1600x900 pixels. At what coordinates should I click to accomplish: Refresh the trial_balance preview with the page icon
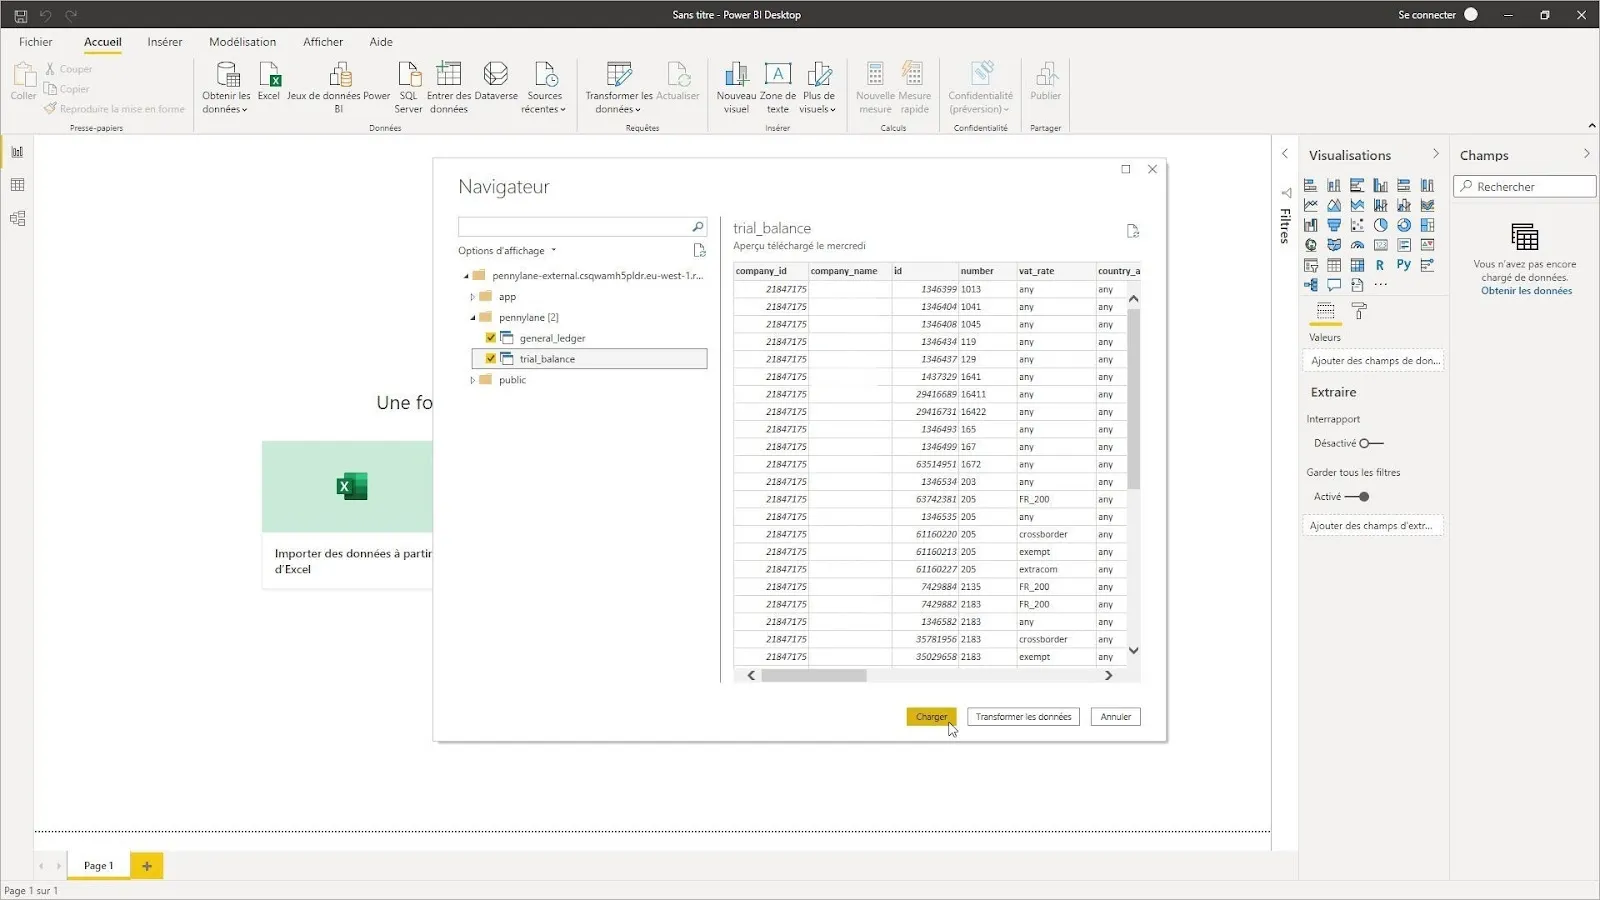1132,231
